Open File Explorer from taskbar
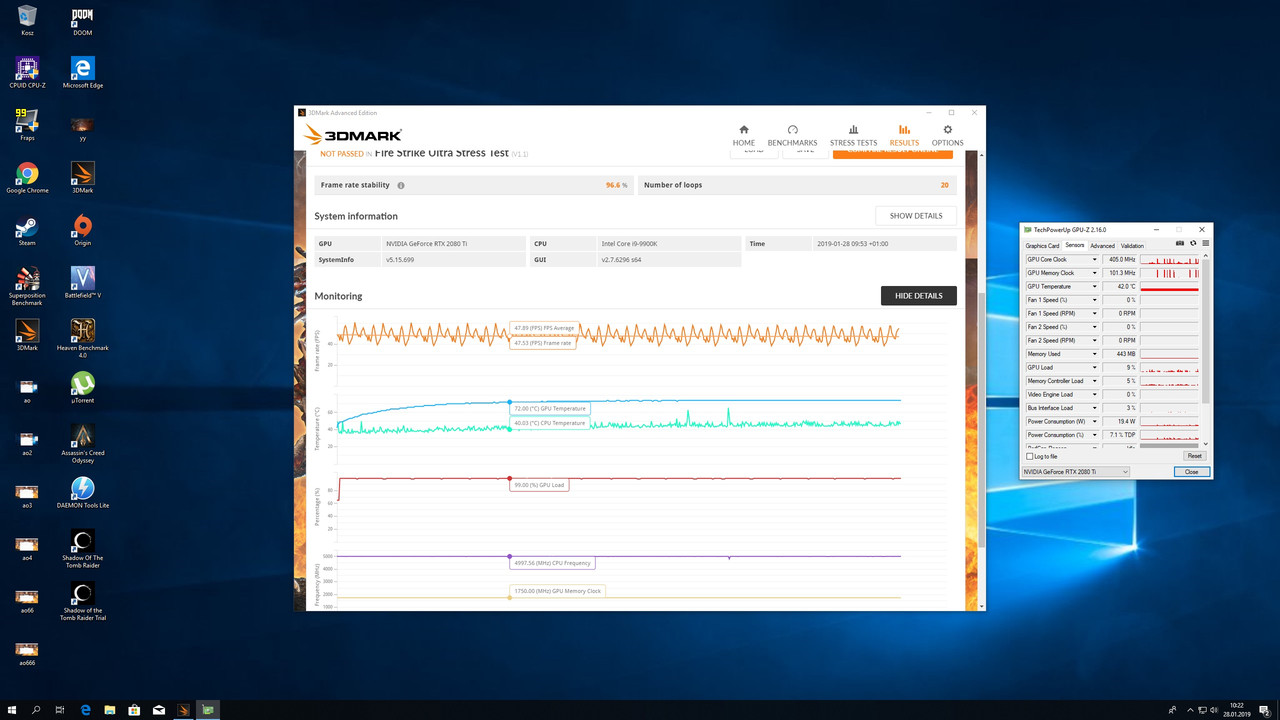The height and width of the screenshot is (720, 1280). [110, 710]
